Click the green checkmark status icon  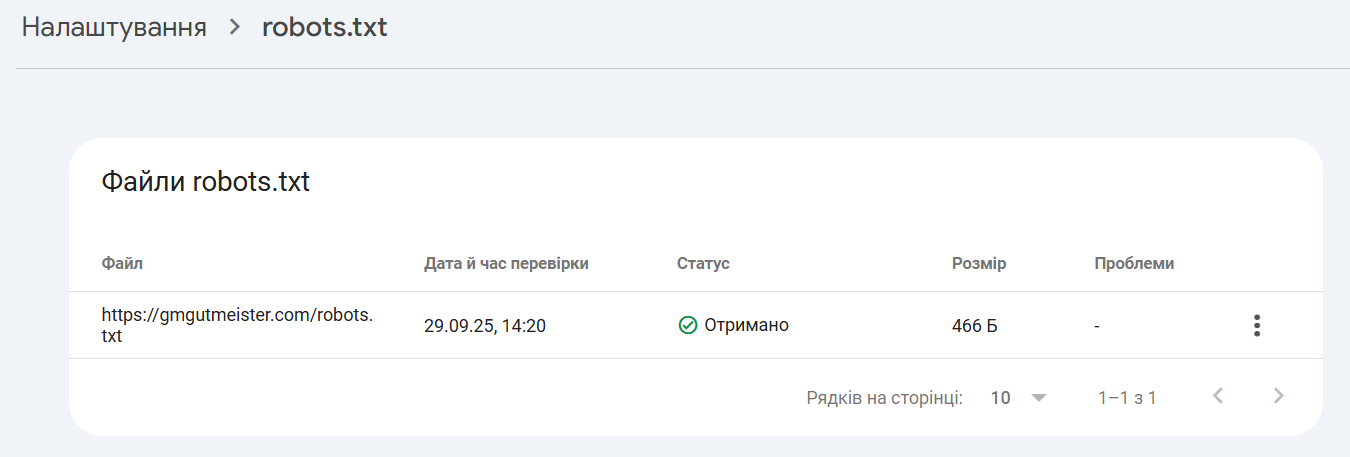pyautogui.click(x=688, y=325)
